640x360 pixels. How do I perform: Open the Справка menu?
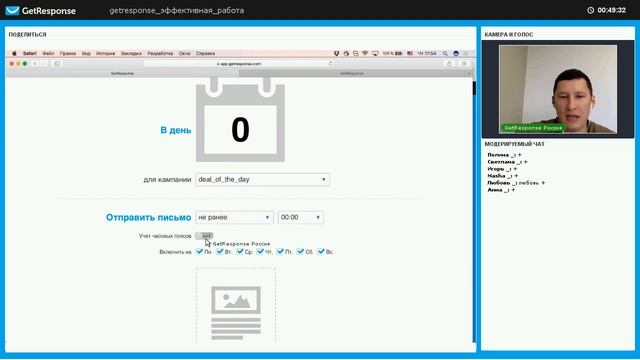pyautogui.click(x=205, y=53)
